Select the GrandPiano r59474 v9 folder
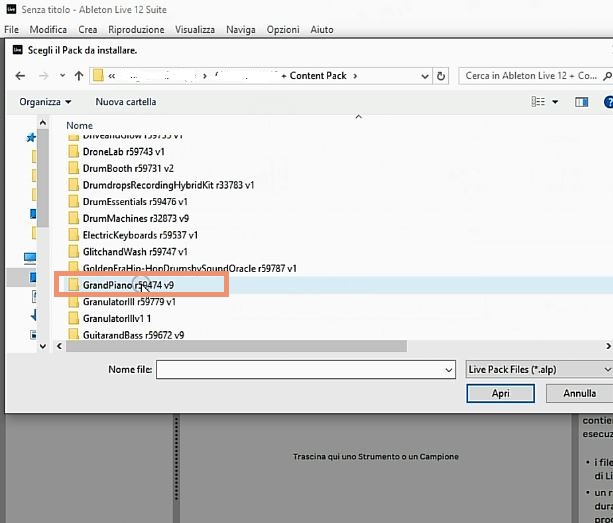This screenshot has width=613, height=523. coord(128,285)
